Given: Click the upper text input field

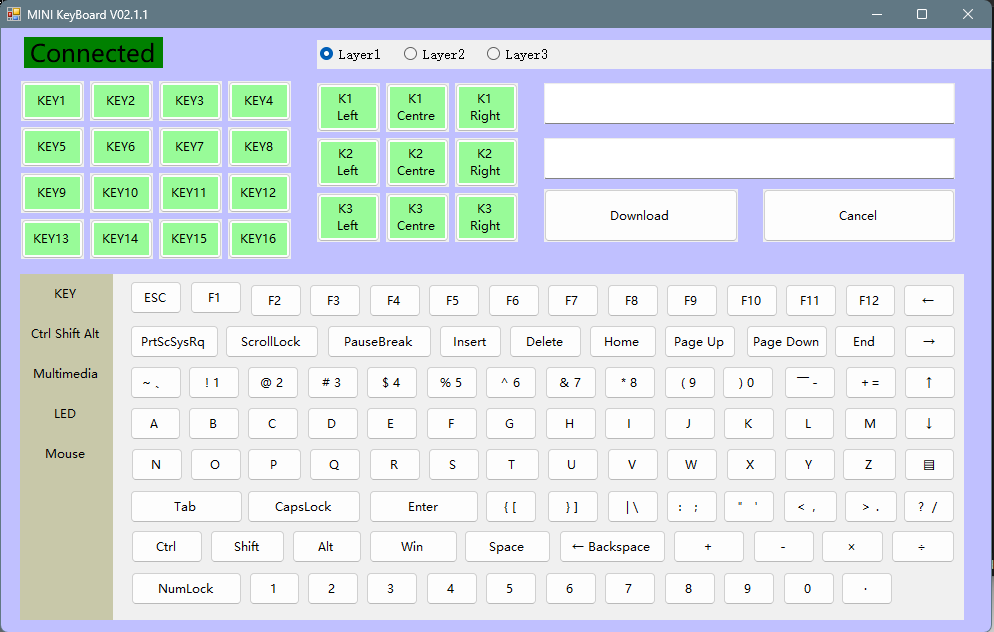Looking at the screenshot, I should 748,103.
